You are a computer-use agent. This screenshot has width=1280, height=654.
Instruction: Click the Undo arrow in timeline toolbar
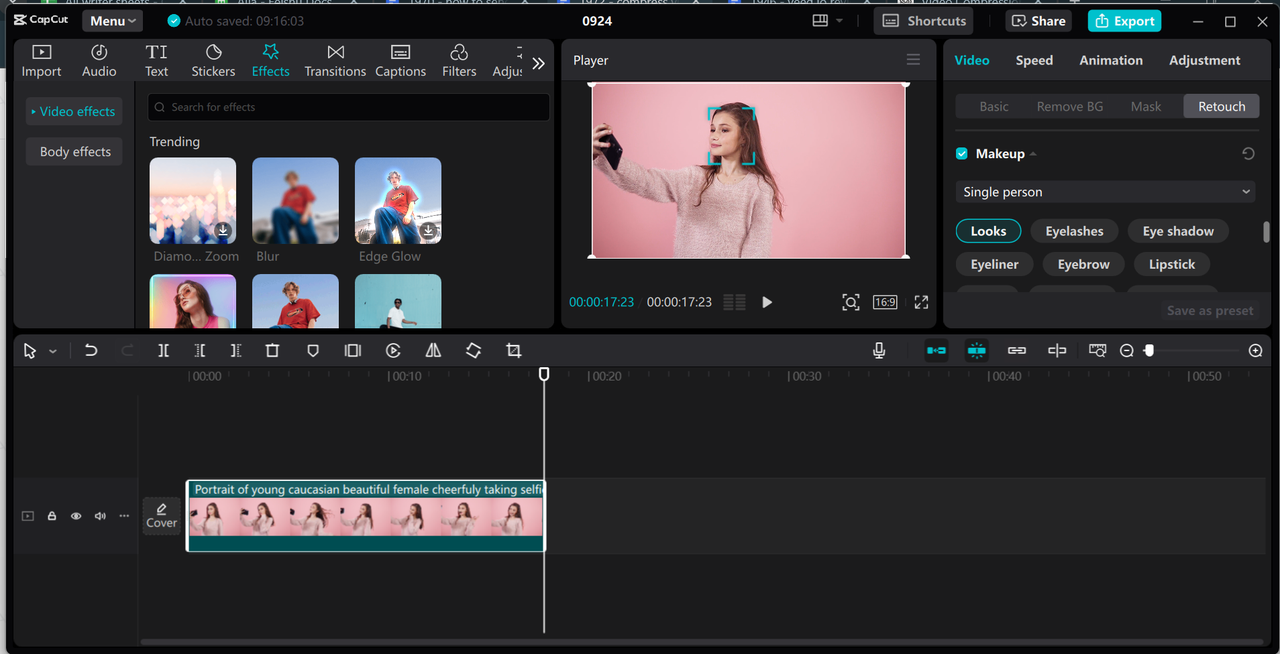tap(91, 351)
